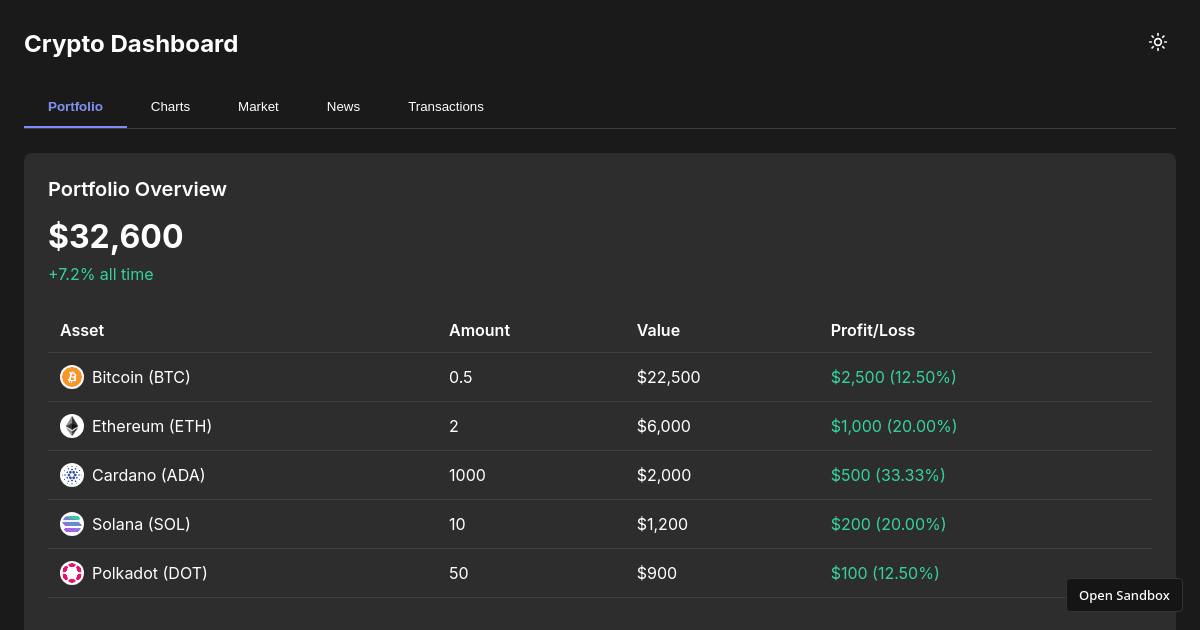Screen dimensions: 1200x630
Task: Click the $32,600 total value
Action: (x=116, y=236)
